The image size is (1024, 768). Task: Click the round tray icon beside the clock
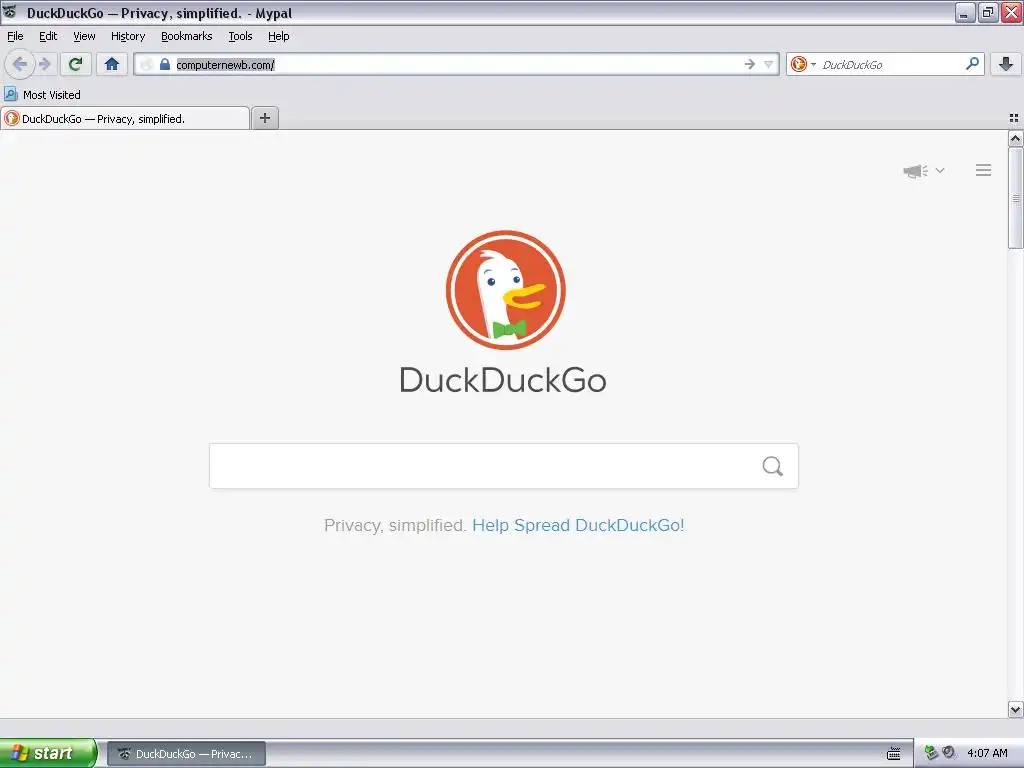pos(949,752)
